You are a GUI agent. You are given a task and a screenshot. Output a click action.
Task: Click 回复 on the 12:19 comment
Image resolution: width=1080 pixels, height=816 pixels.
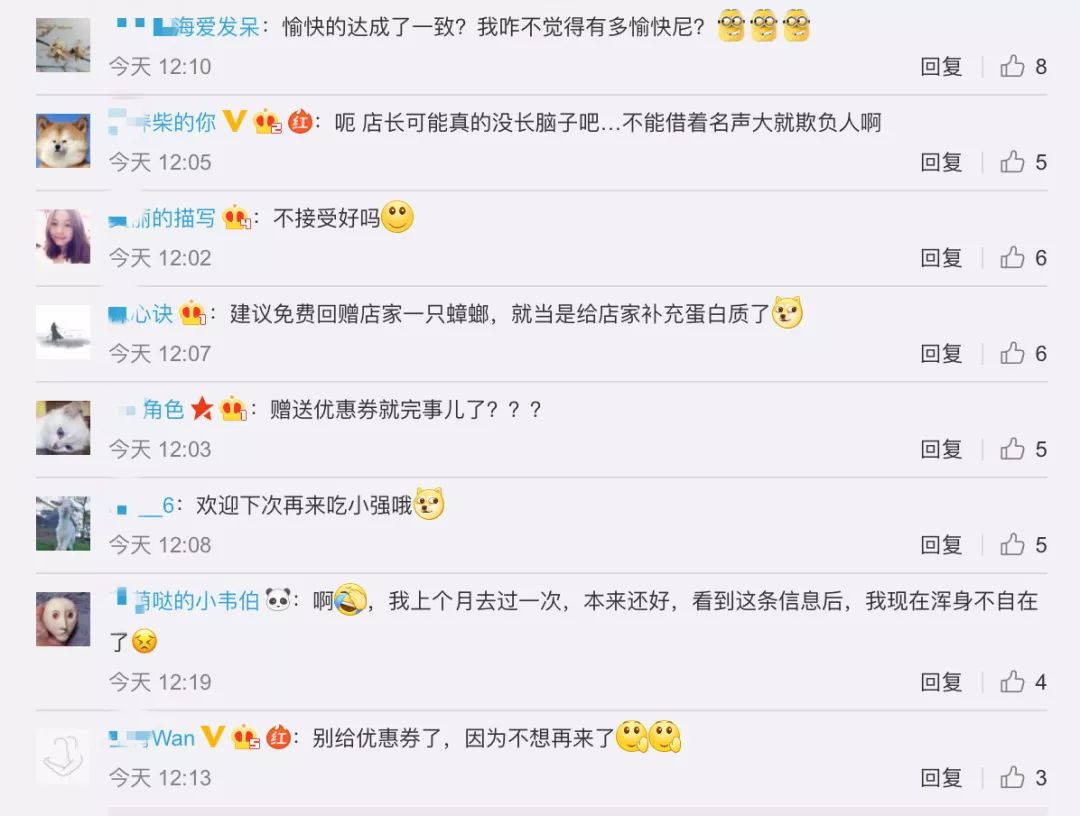point(941,682)
